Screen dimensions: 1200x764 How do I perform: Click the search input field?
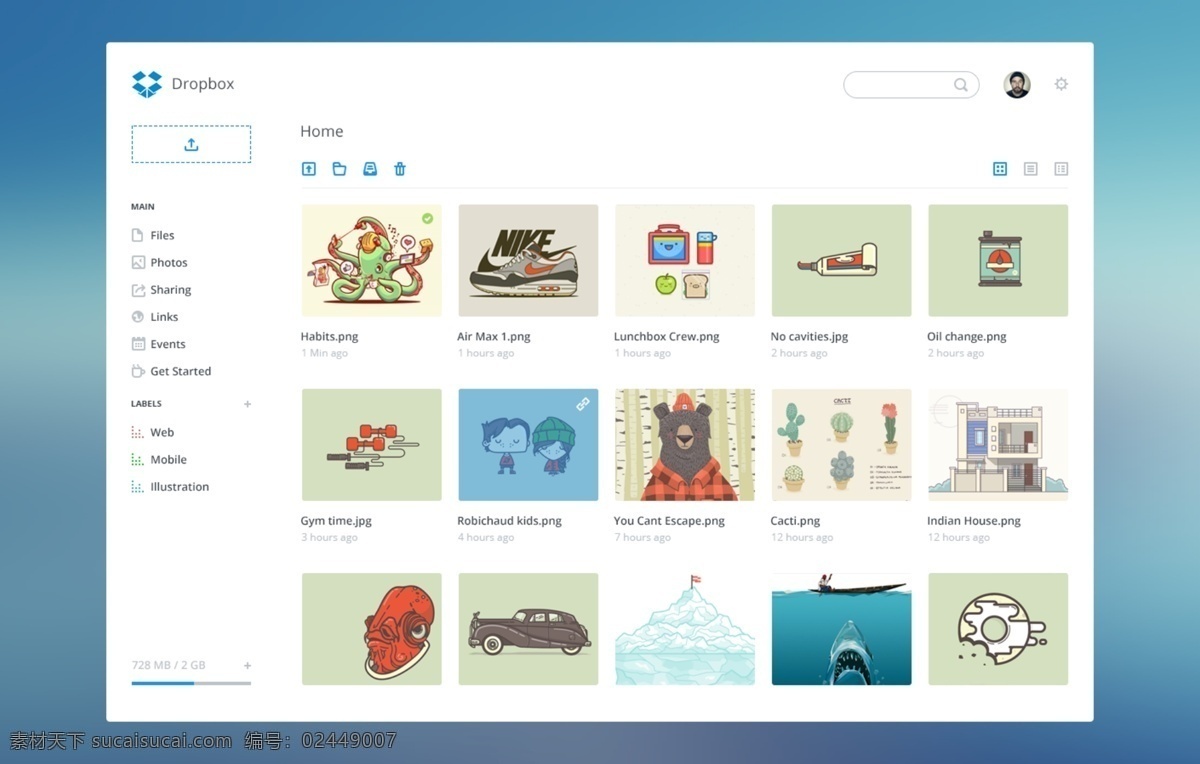pos(912,85)
